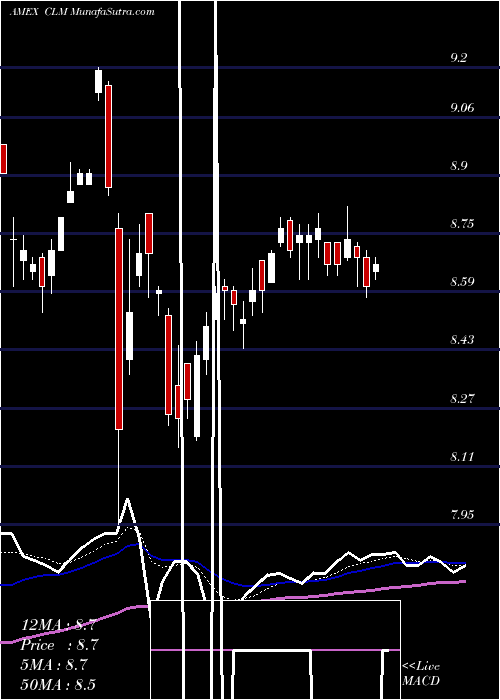The height and width of the screenshot is (700, 500).
Task: Click the 8.27 price axis label
Action: pos(462,398)
